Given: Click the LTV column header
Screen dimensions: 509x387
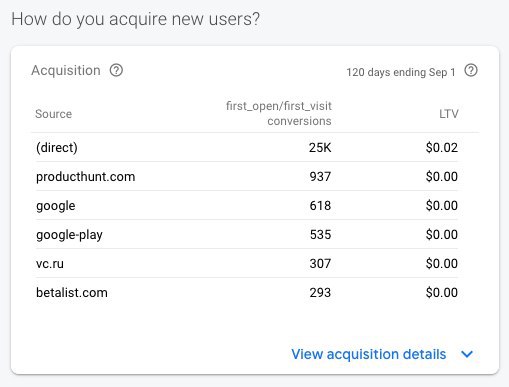Looking at the screenshot, I should click(x=449, y=114).
